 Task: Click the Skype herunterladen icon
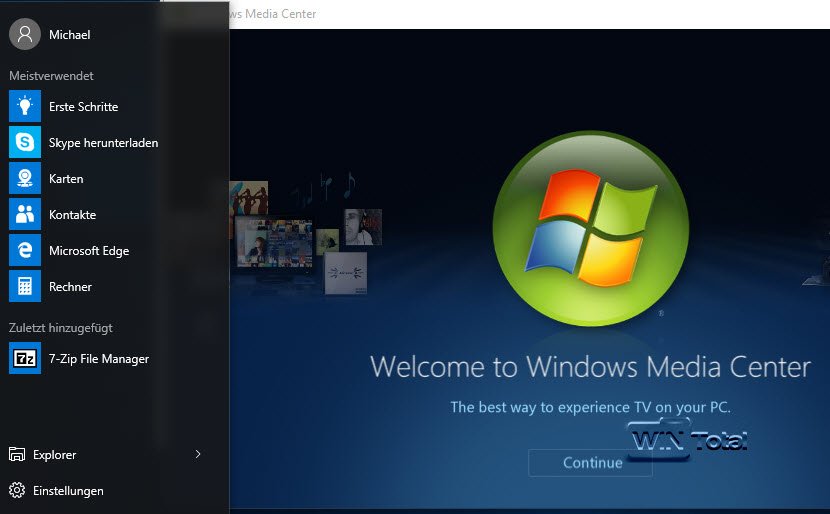(x=25, y=142)
